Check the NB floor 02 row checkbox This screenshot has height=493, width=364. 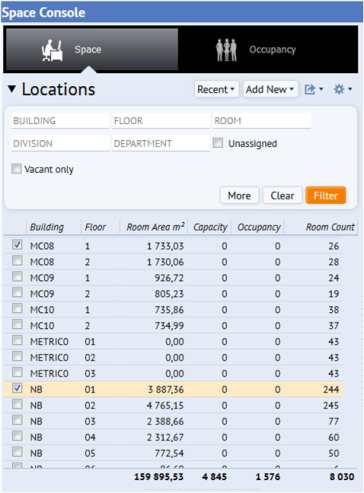click(x=17, y=404)
